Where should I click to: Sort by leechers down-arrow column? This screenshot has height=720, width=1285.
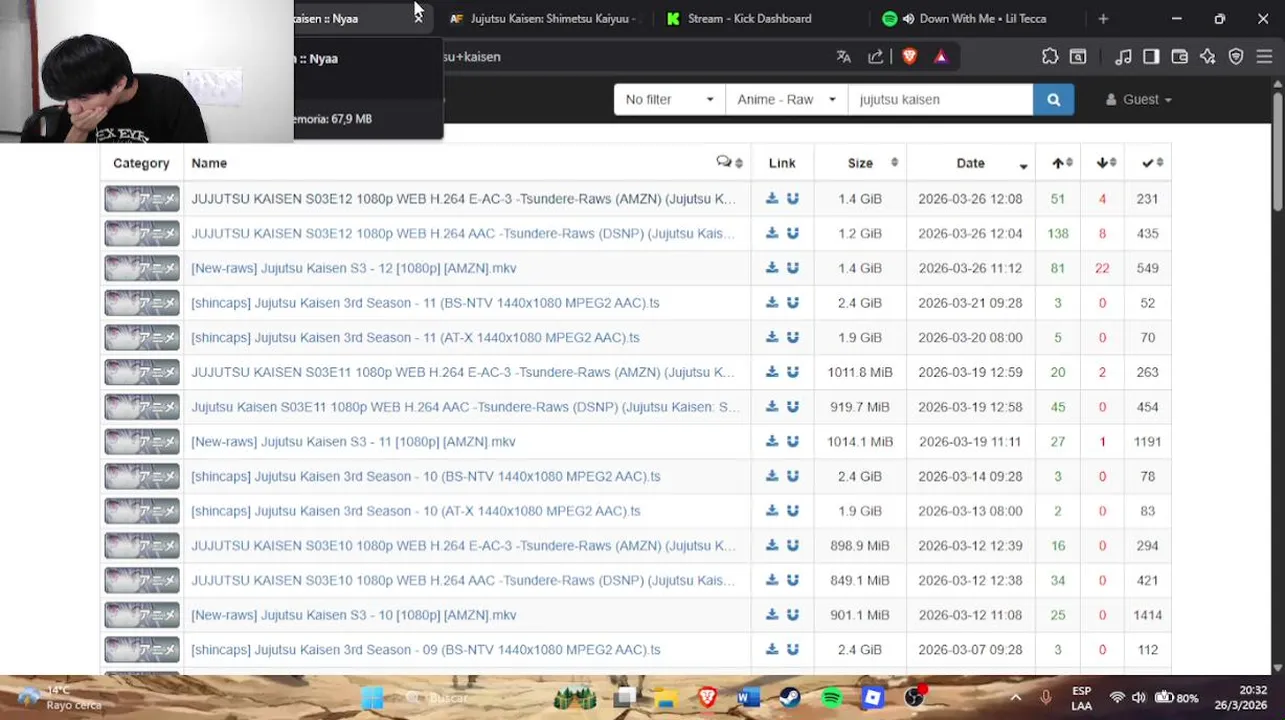tap(1102, 163)
